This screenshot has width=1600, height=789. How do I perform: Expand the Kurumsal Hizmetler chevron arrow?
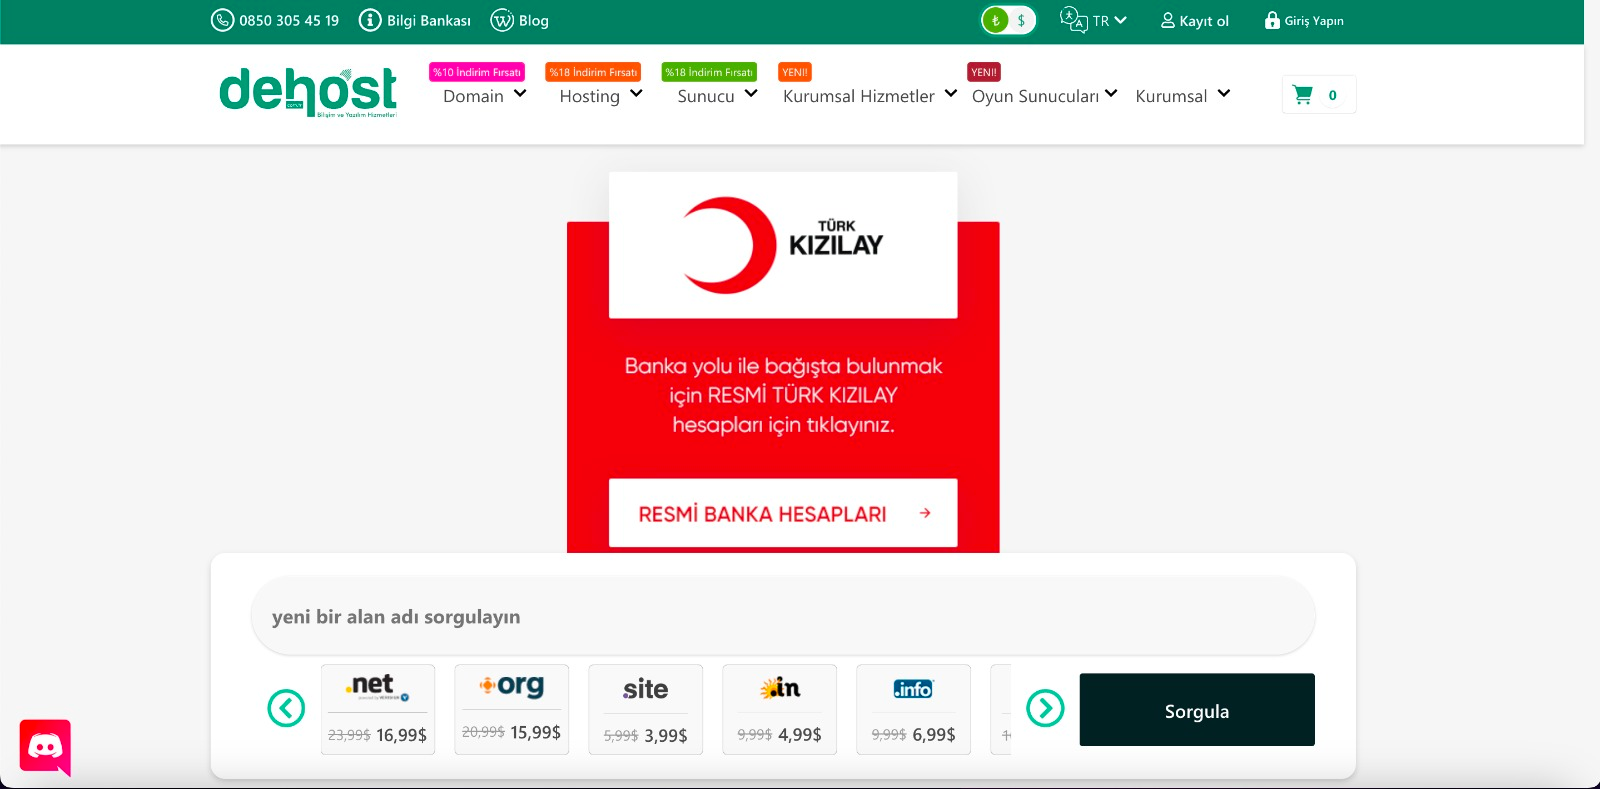(951, 94)
